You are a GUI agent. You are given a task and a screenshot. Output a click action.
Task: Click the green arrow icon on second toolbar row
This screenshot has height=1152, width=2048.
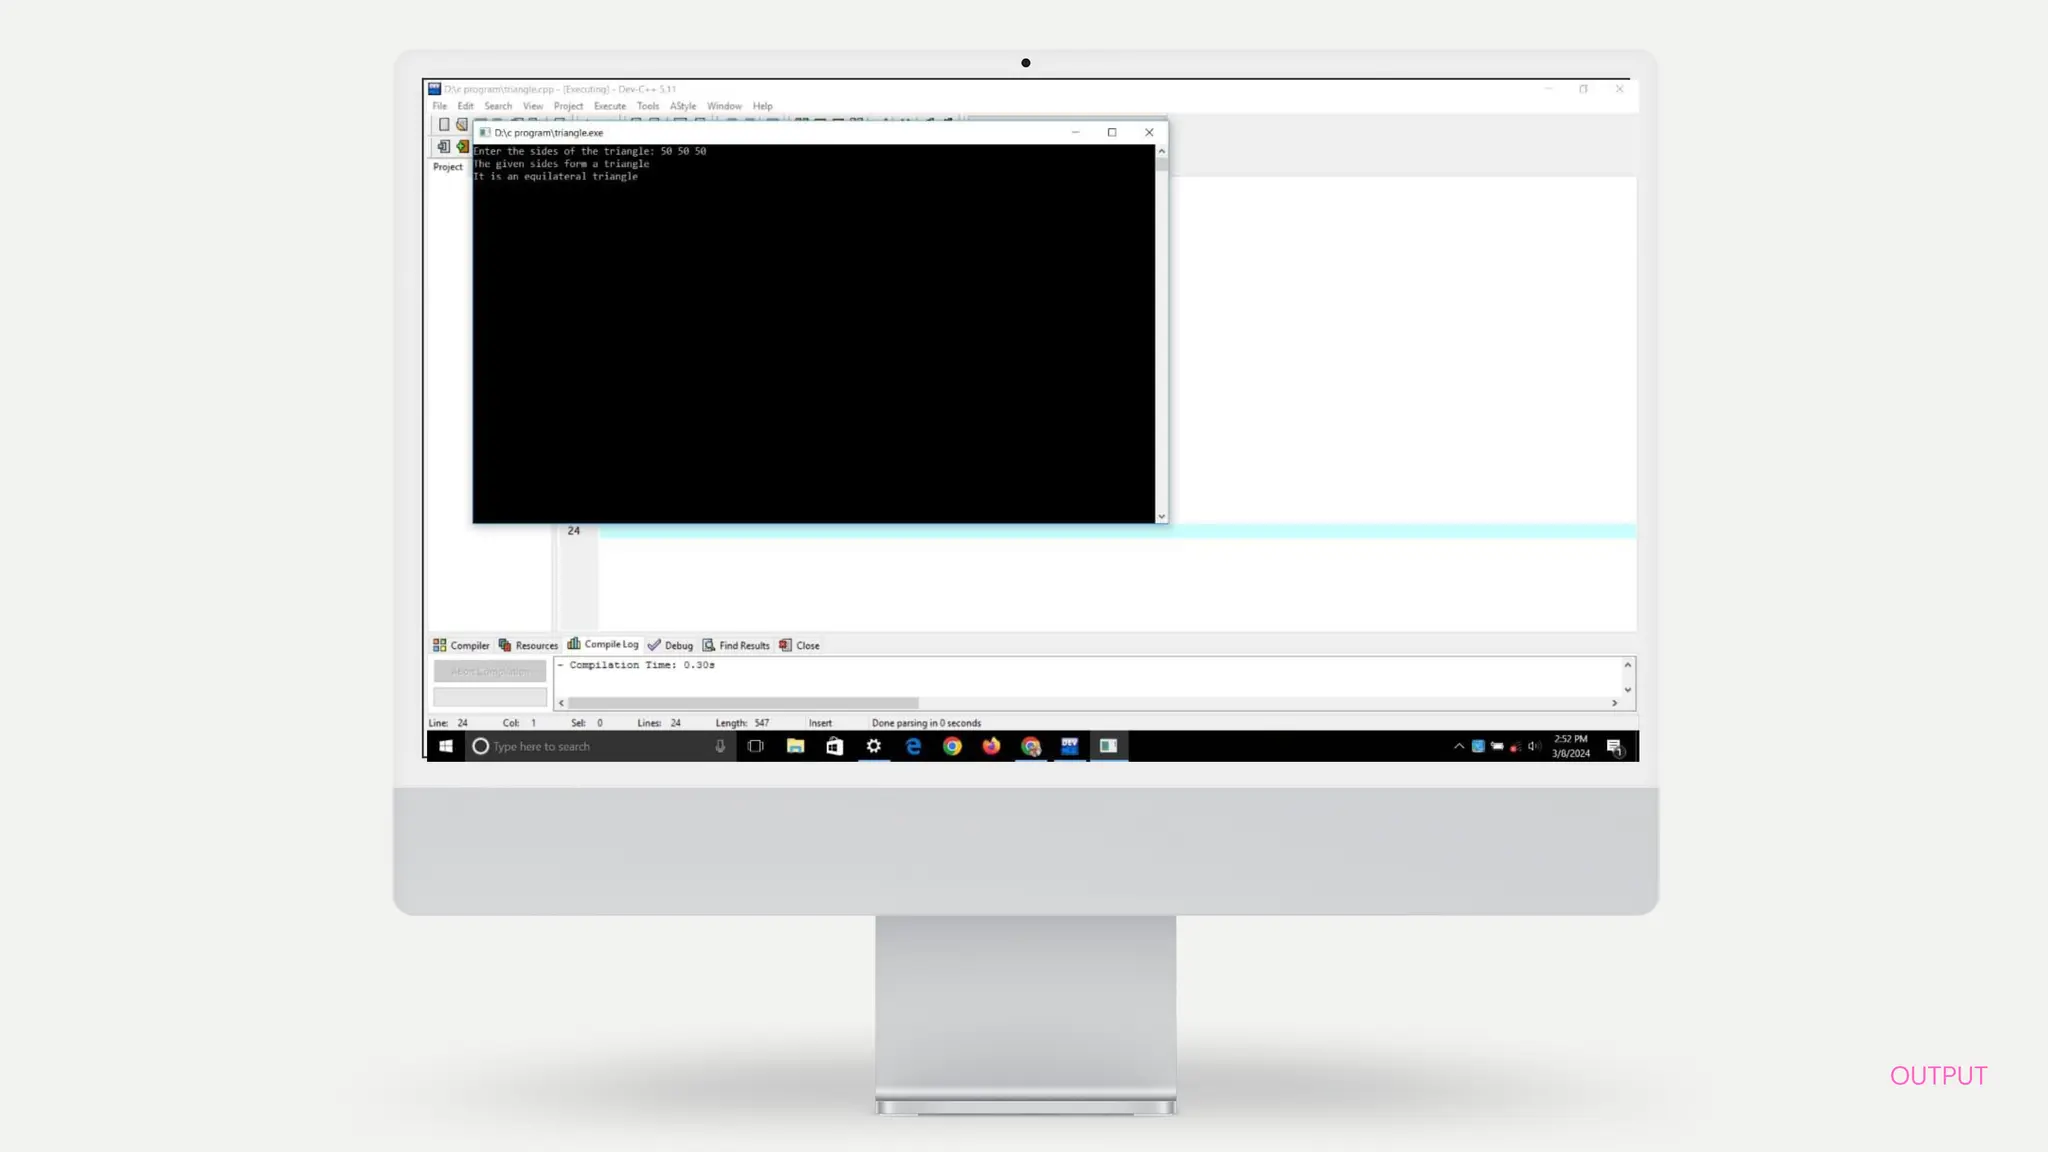coord(462,147)
